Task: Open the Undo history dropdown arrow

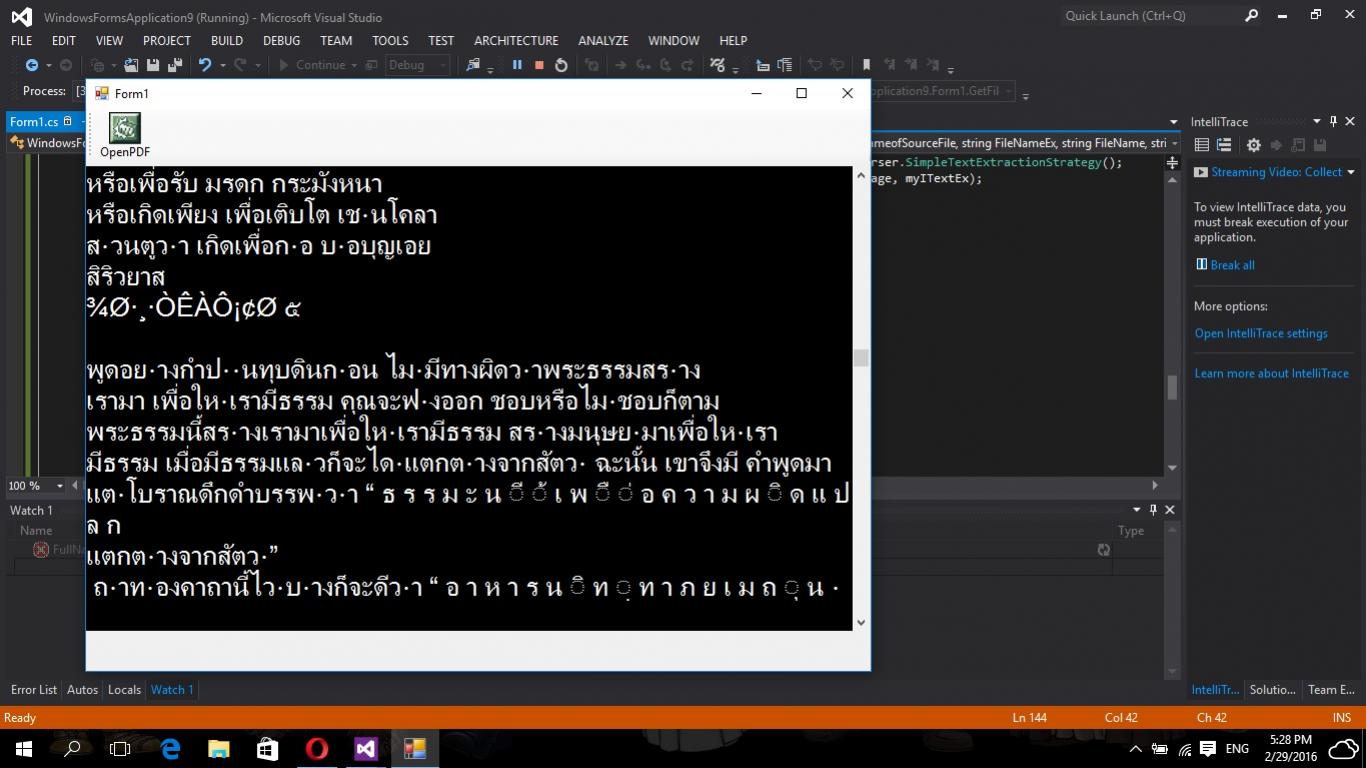Action: coord(222,65)
